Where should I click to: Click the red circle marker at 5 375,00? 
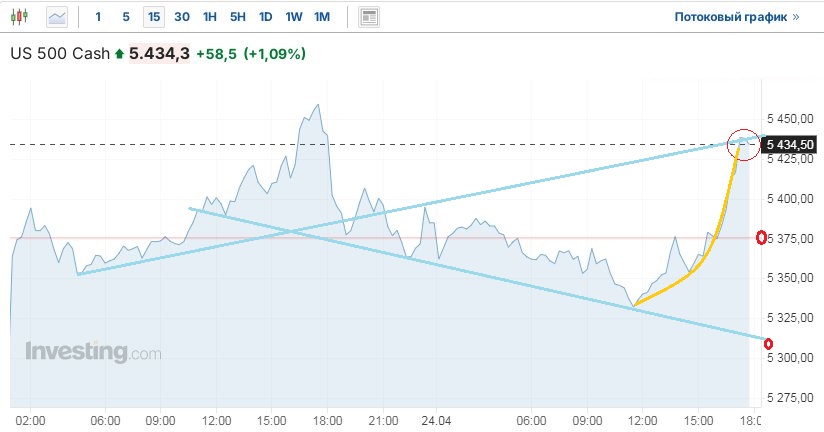pos(762,237)
